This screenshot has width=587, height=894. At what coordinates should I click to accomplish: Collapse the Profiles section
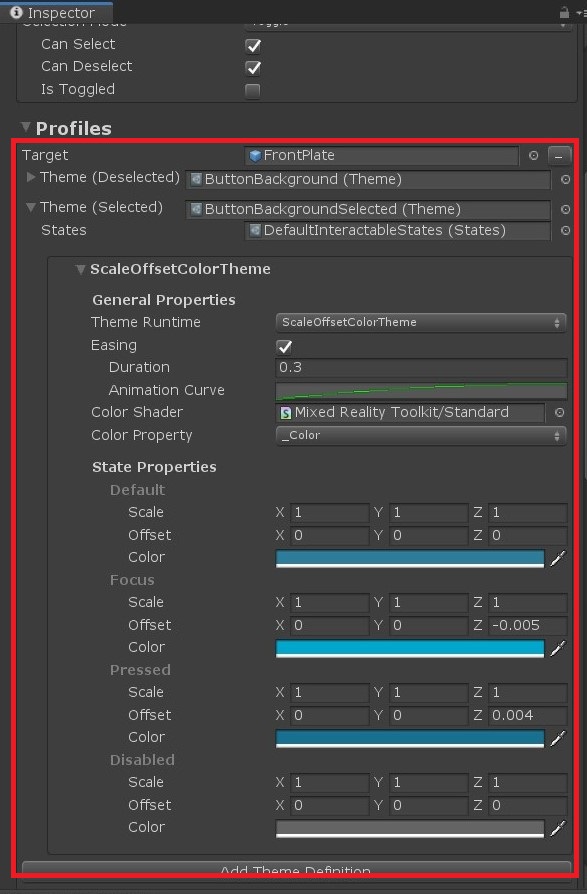pos(26,127)
